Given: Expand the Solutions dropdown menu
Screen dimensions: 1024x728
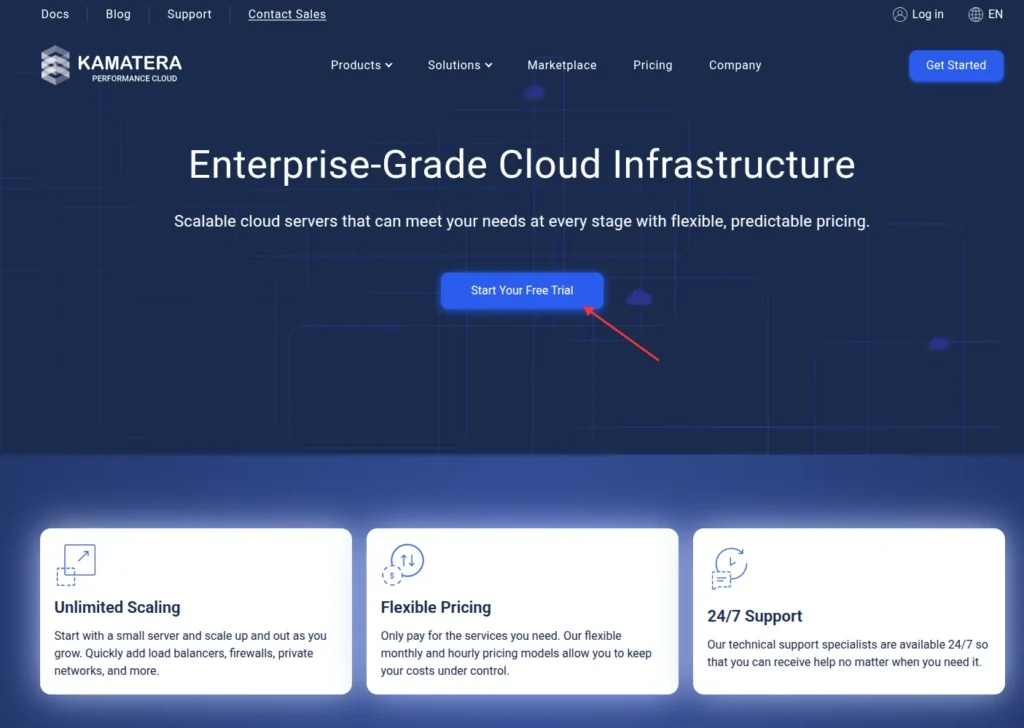Looking at the screenshot, I should coord(460,65).
